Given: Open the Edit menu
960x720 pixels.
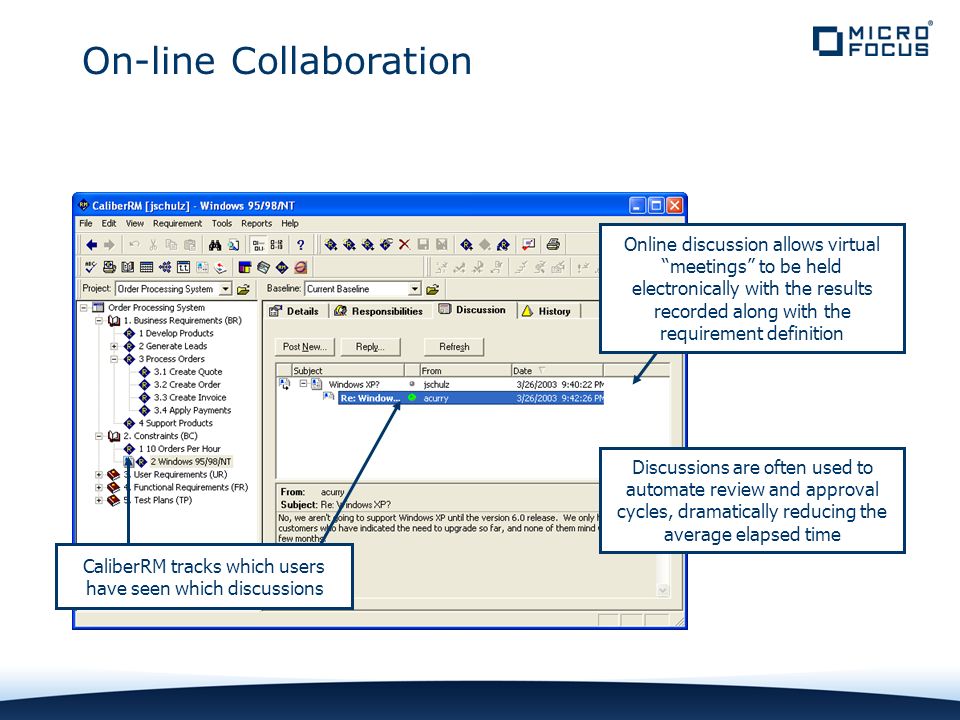Looking at the screenshot, I should tap(109, 223).
